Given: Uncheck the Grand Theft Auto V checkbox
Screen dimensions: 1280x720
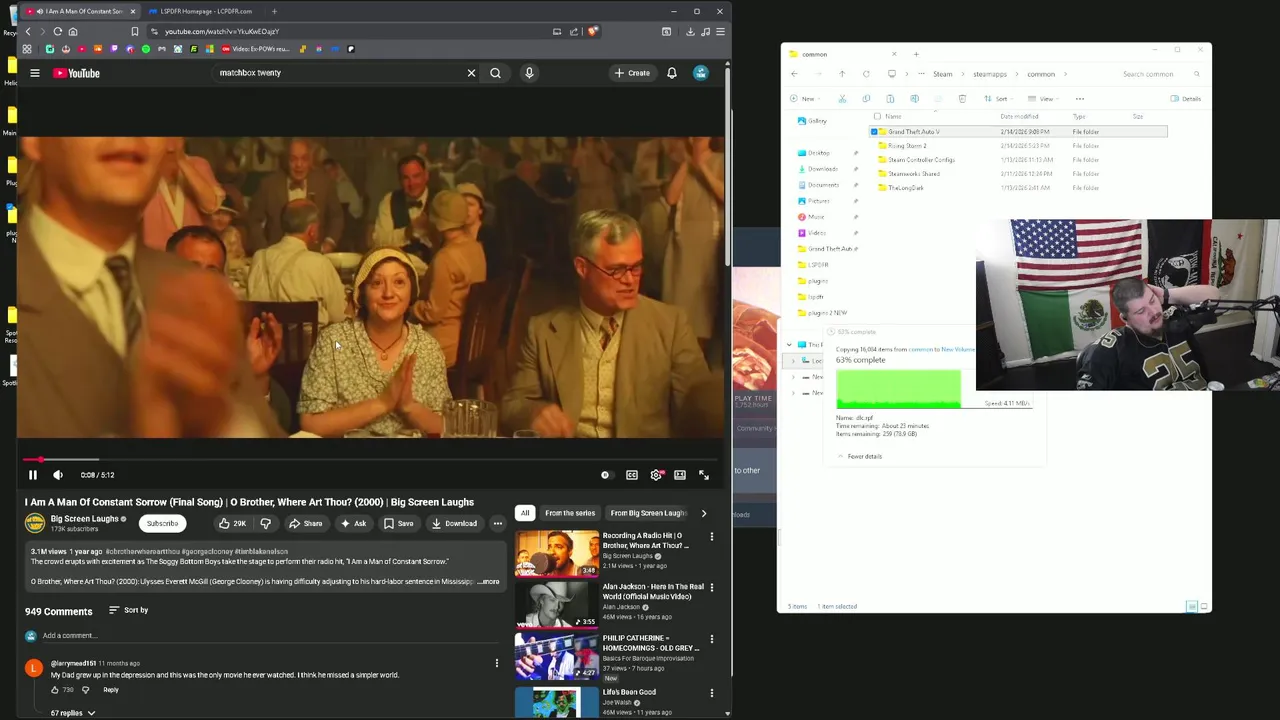Looking at the screenshot, I should click(x=874, y=132).
